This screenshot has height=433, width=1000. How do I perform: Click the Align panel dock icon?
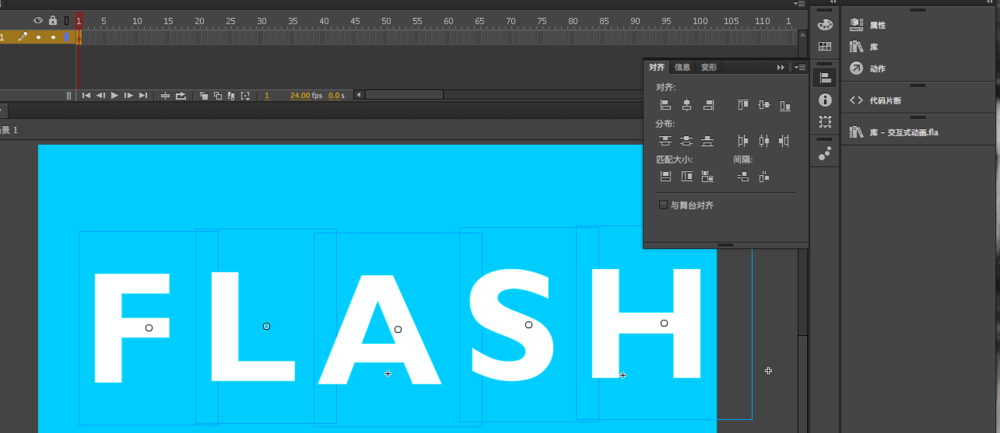click(x=825, y=78)
